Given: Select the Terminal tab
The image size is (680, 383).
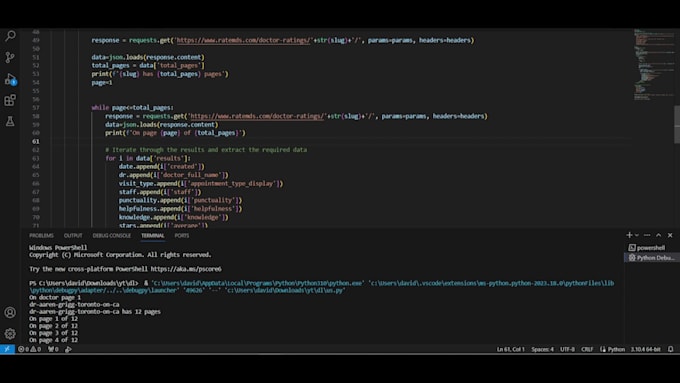Looking at the screenshot, I should coord(153,236).
